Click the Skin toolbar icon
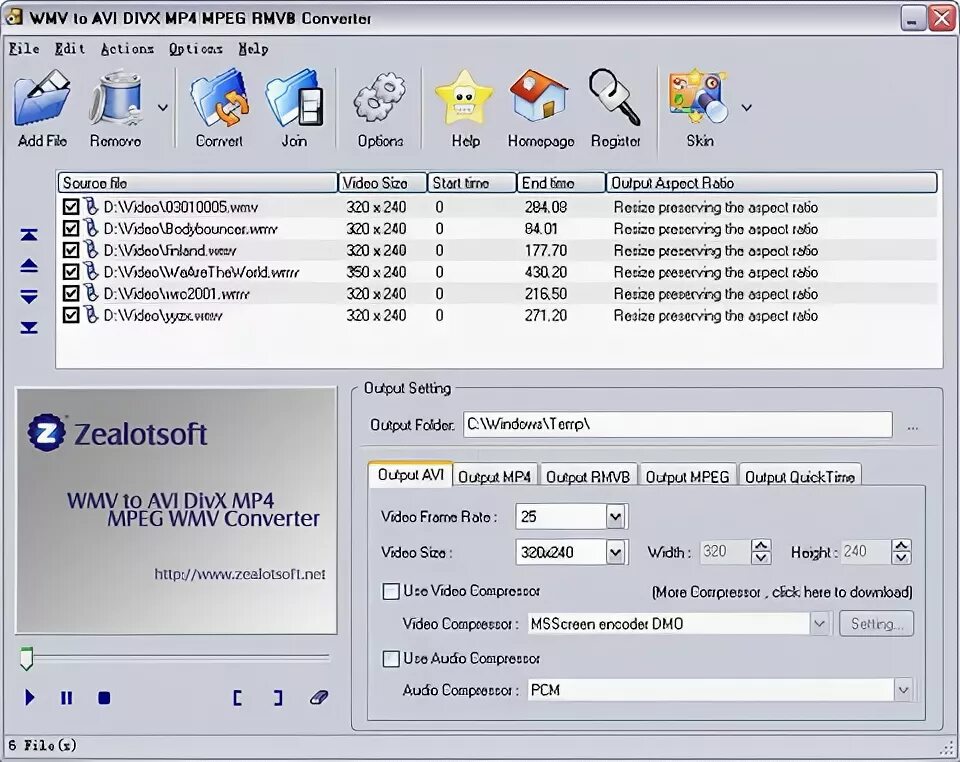 (x=699, y=98)
